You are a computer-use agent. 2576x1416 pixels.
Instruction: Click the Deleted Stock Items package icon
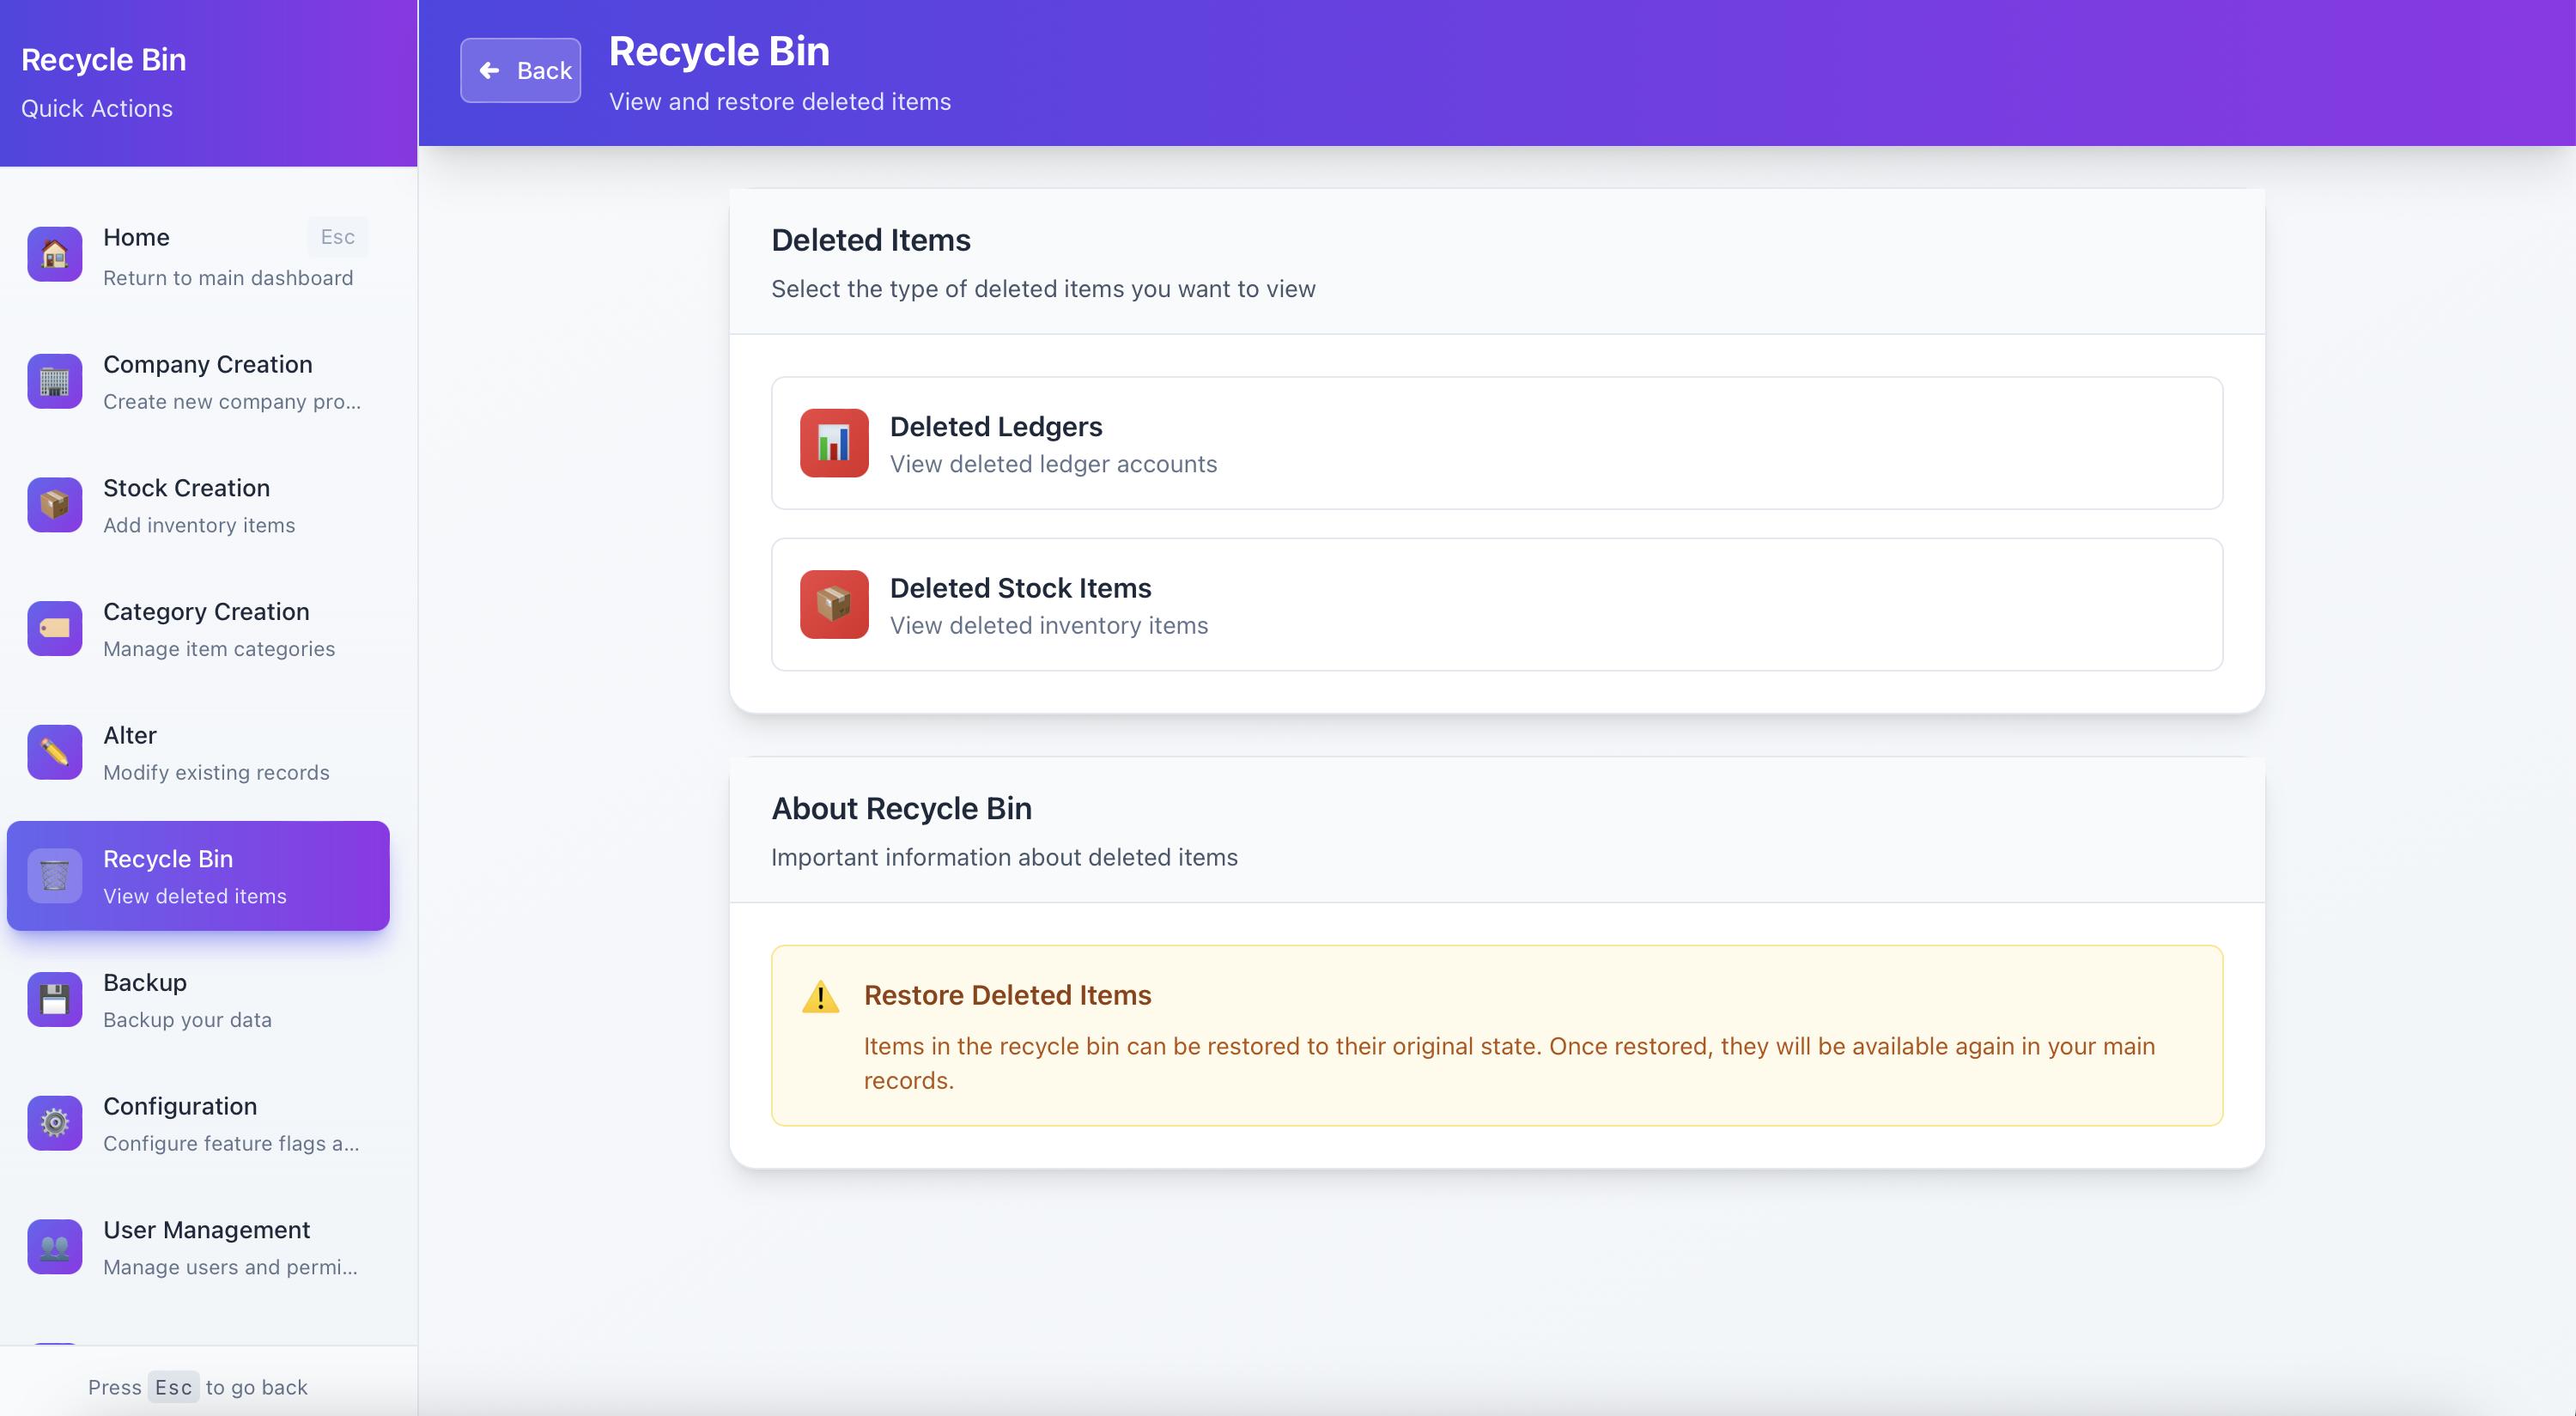833,604
